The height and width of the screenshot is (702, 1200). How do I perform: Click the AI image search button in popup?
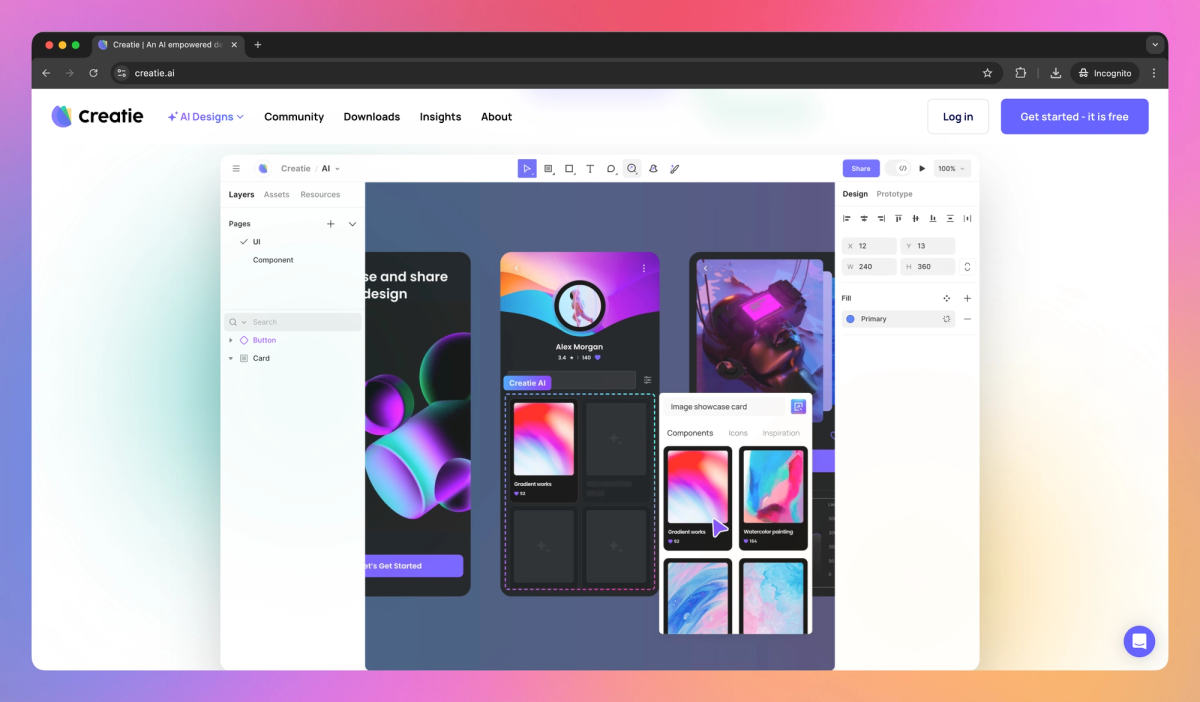(x=798, y=406)
